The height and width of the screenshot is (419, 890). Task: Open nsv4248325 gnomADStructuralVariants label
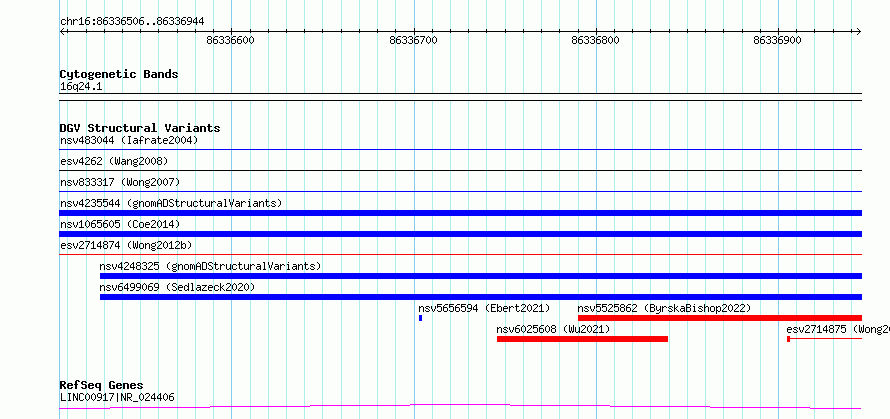click(210, 266)
